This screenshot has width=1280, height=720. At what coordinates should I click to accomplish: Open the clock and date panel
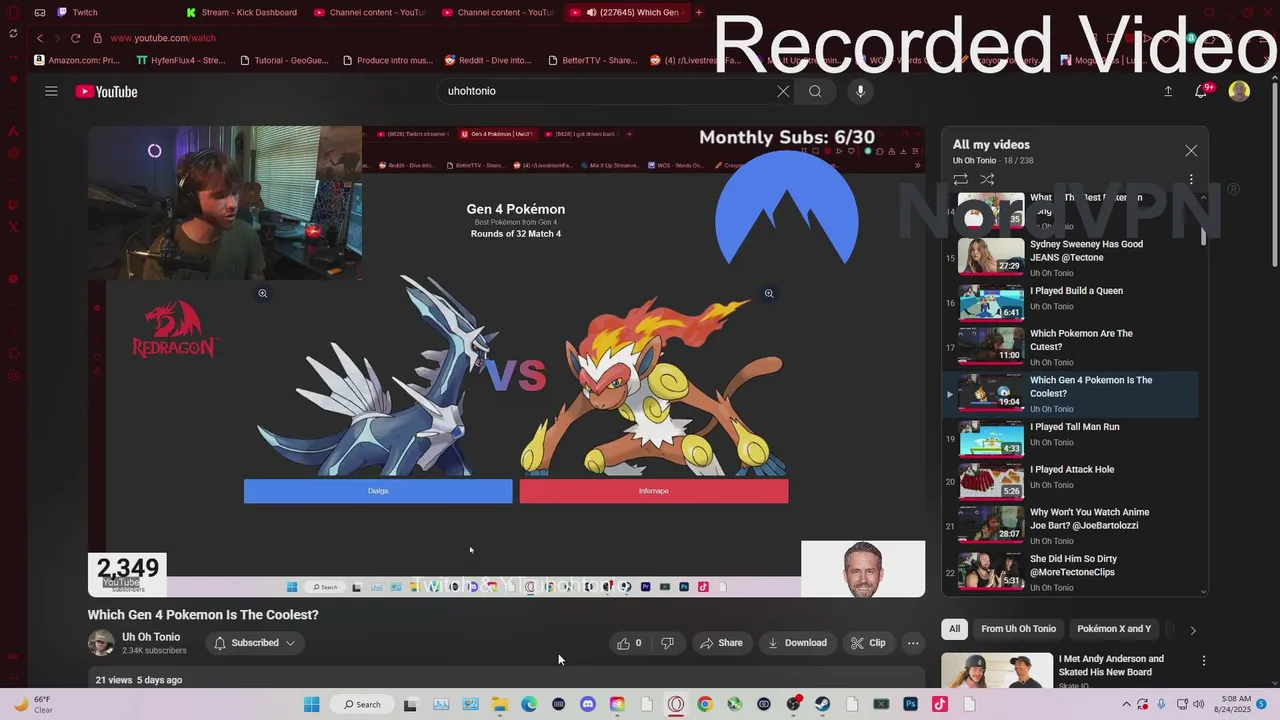1233,704
